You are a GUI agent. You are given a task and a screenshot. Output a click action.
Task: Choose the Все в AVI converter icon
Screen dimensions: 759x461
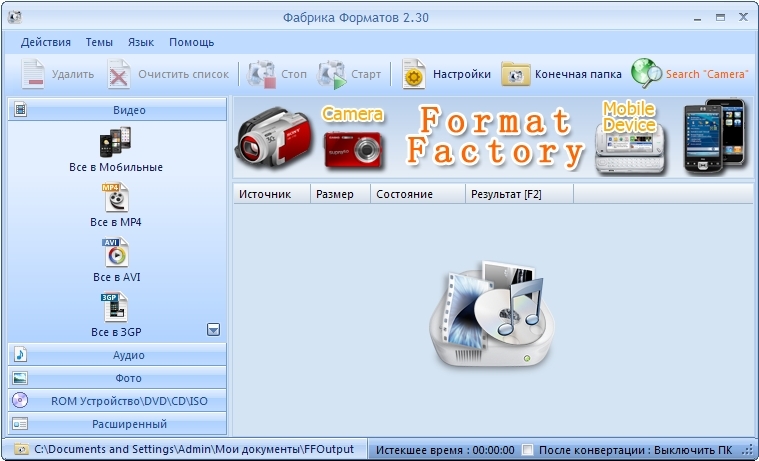(116, 253)
